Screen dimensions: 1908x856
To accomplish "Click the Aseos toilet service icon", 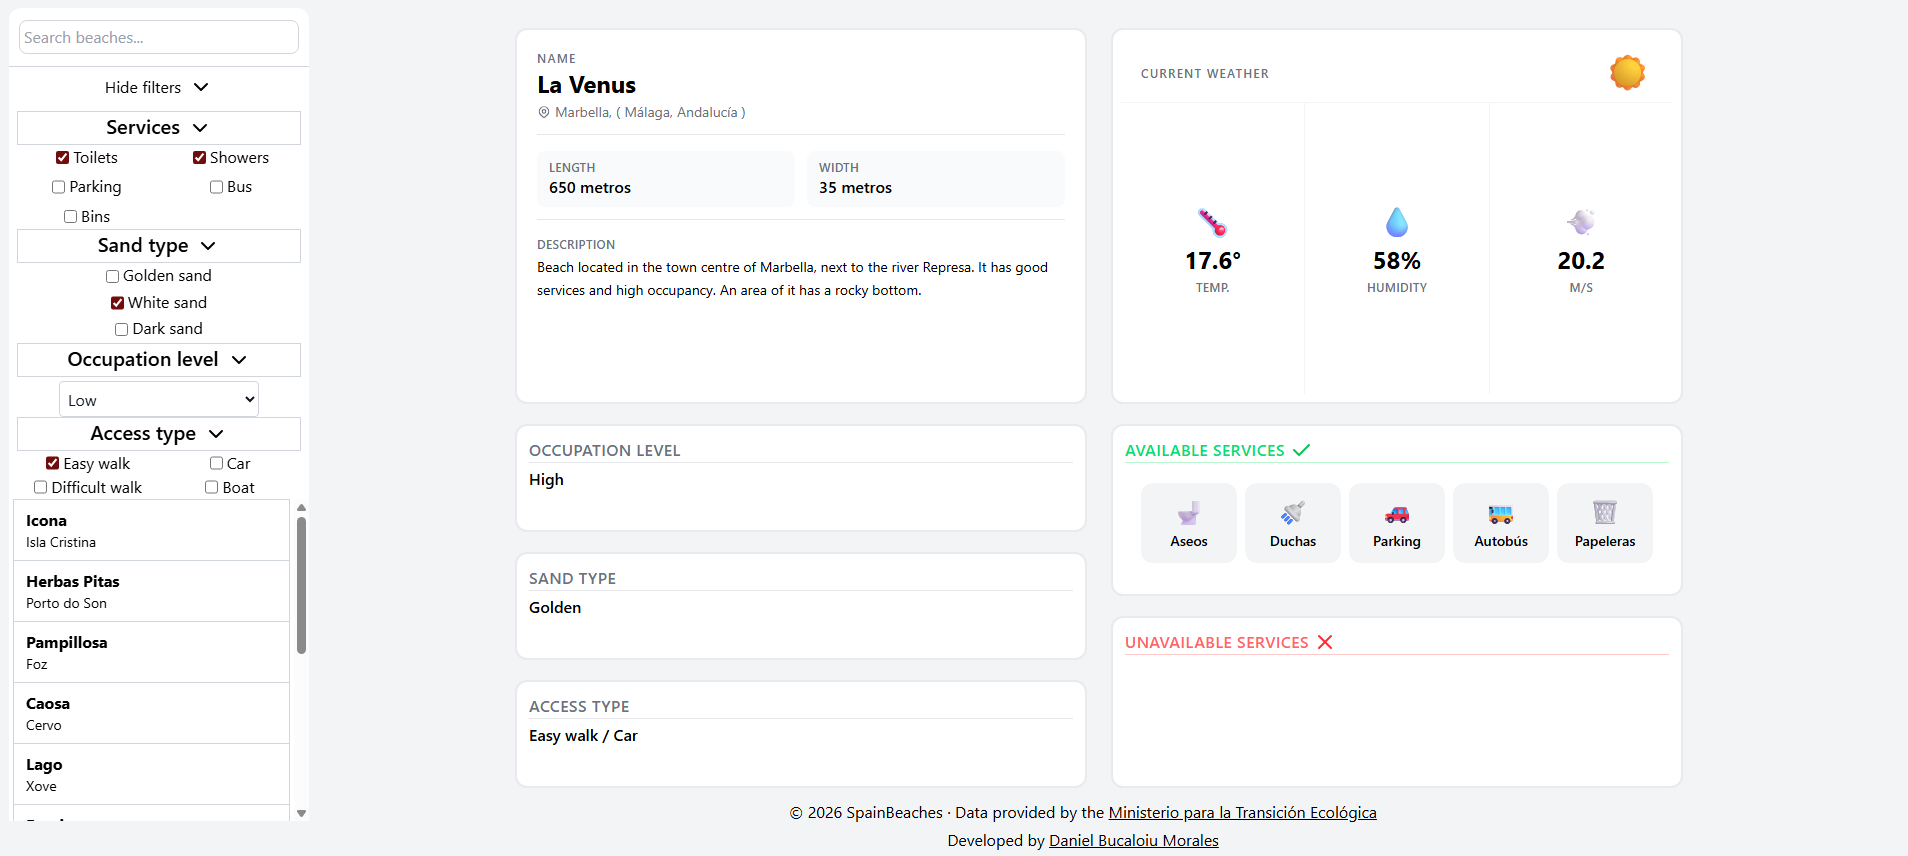I will pos(1188,513).
